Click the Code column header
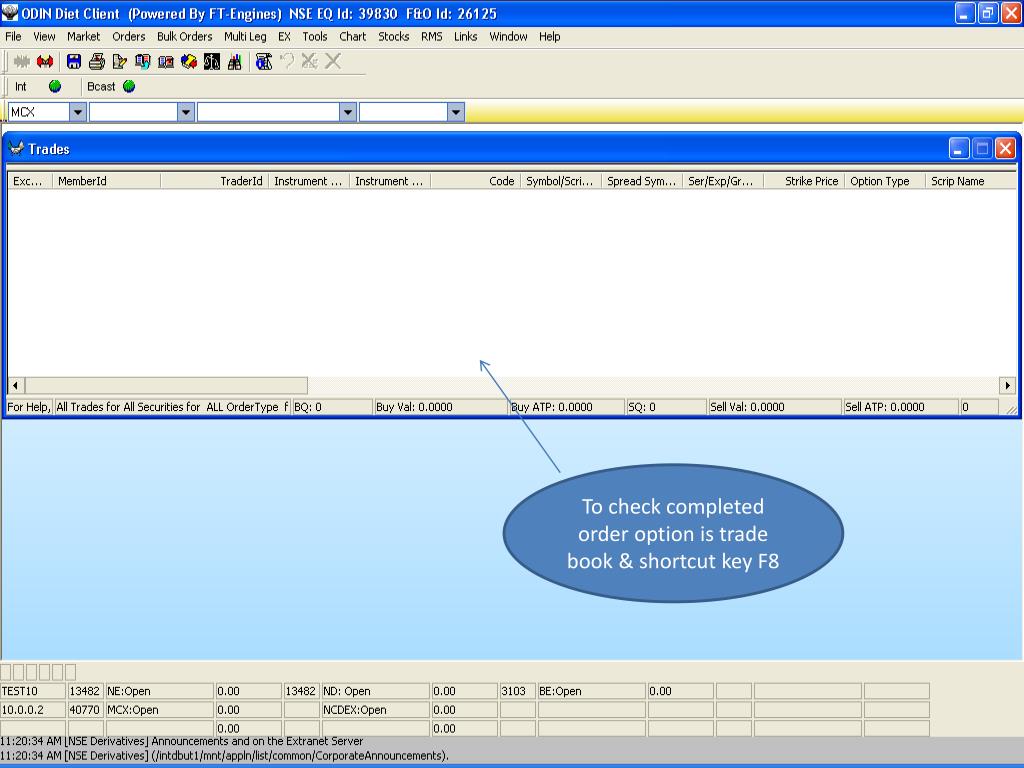This screenshot has height=768, width=1024. tap(476, 181)
